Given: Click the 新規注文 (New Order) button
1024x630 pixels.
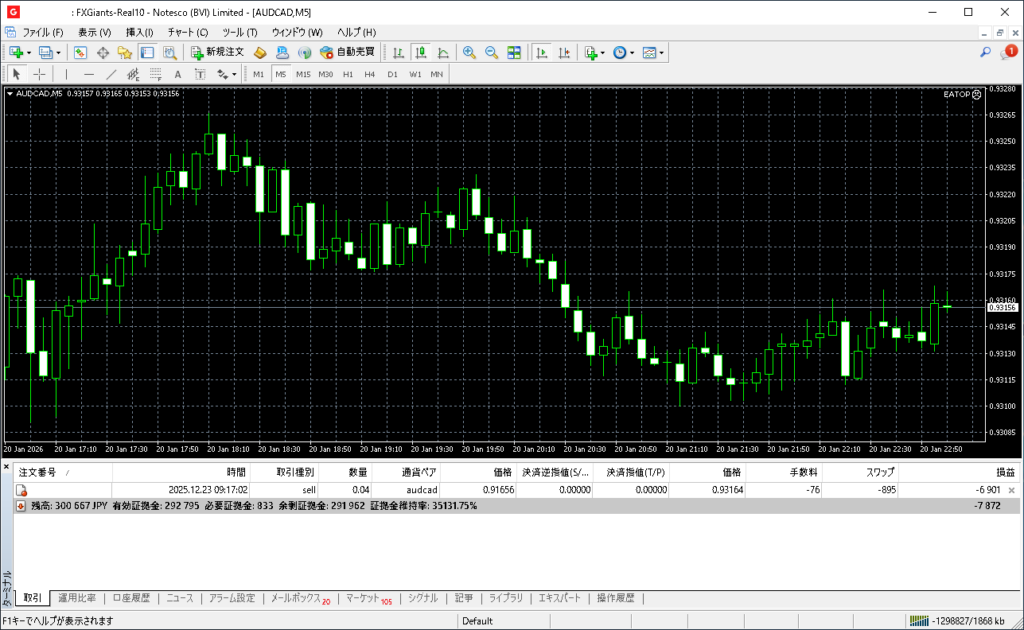Looking at the screenshot, I should tap(217, 52).
